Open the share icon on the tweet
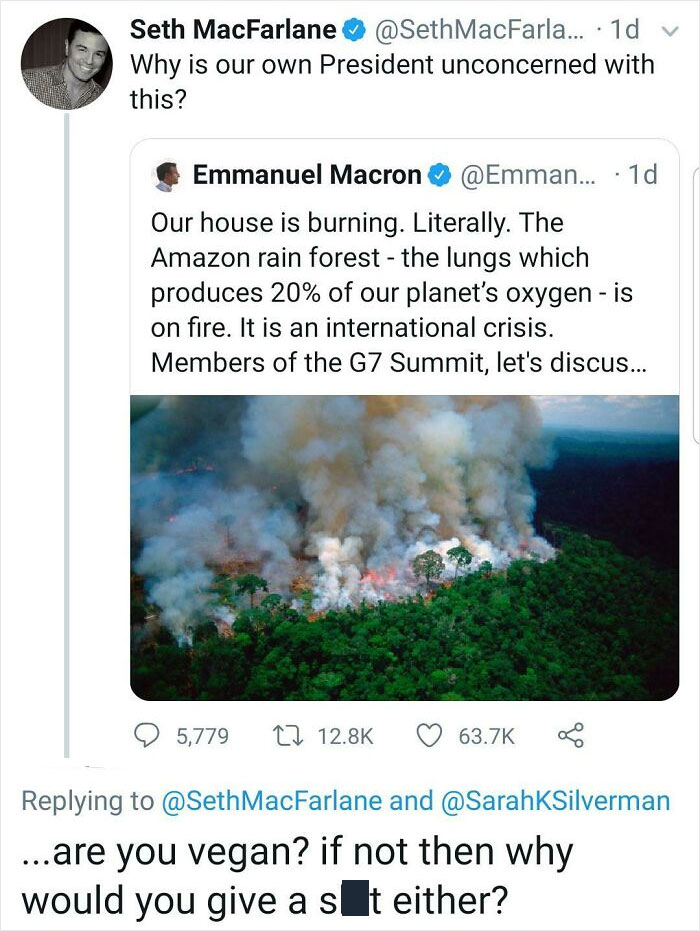Viewport: 700px width, 931px height. 570,736
